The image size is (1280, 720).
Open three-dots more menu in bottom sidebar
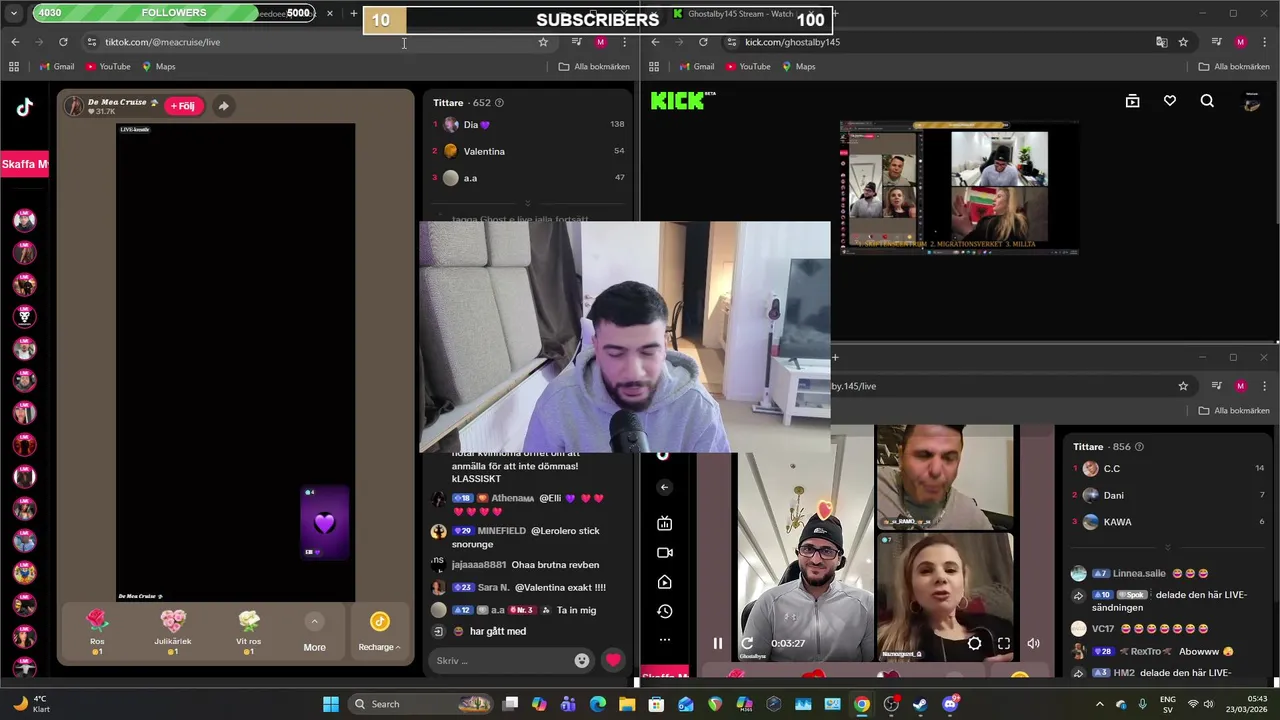(x=664, y=639)
